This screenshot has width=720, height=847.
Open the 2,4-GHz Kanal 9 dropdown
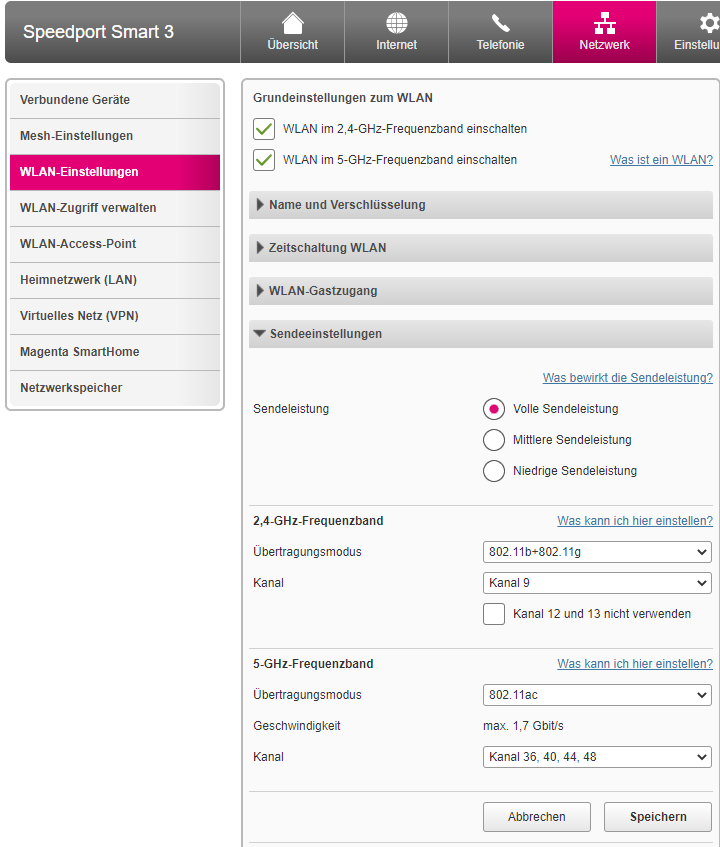597,583
